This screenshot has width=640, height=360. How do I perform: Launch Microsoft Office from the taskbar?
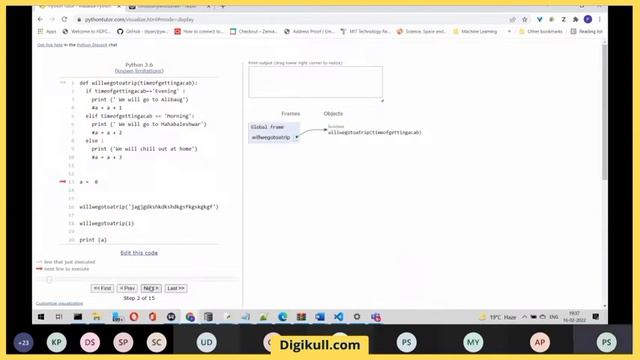tap(153, 317)
